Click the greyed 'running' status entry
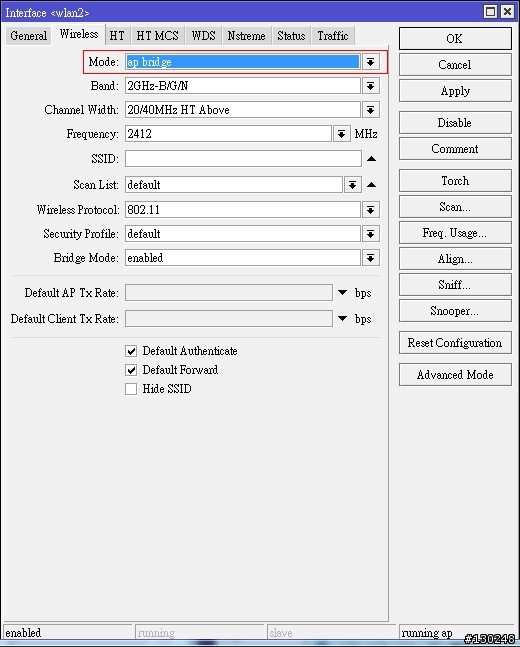Image resolution: width=520 pixels, height=647 pixels. click(156, 633)
